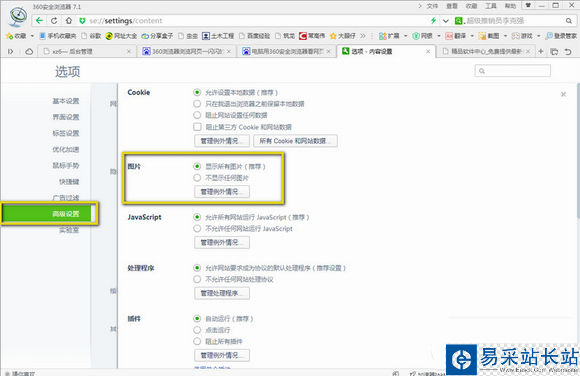
Task: Expand the 扩展 dropdown arrow
Action: (405, 36)
